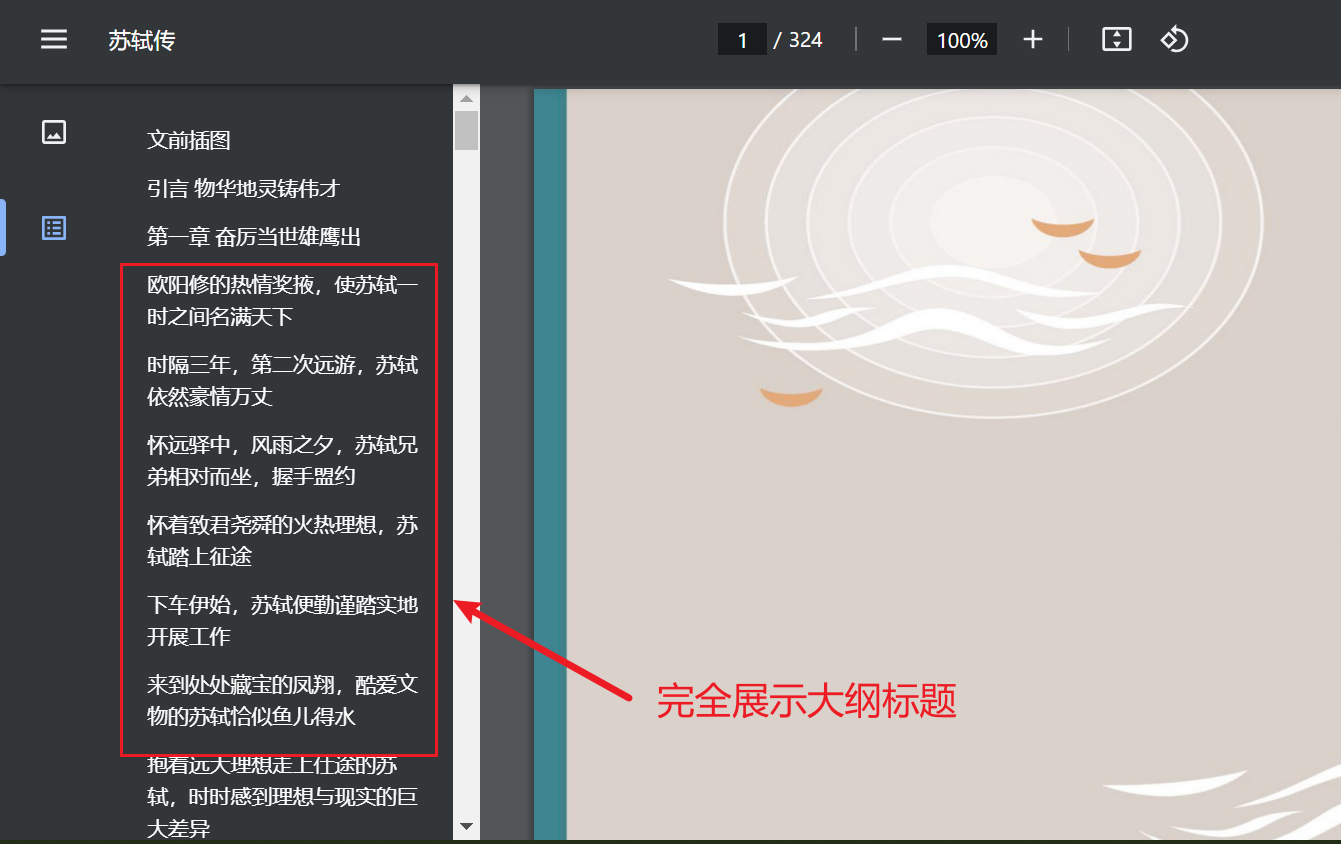Click the sidebar scrollbar down arrow
Viewport: 1341px width, 844px height.
pos(466,827)
